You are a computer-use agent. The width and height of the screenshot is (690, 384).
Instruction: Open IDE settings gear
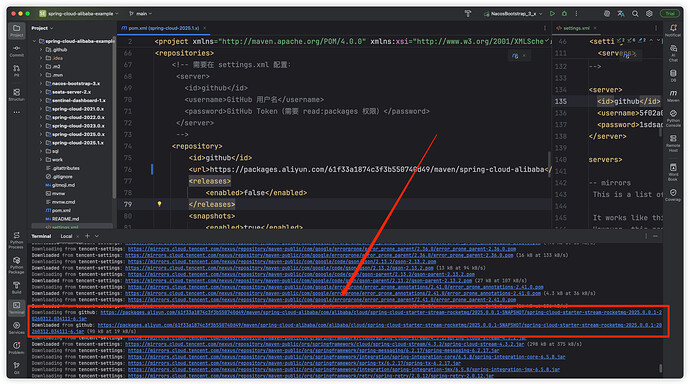pyautogui.click(x=649, y=14)
